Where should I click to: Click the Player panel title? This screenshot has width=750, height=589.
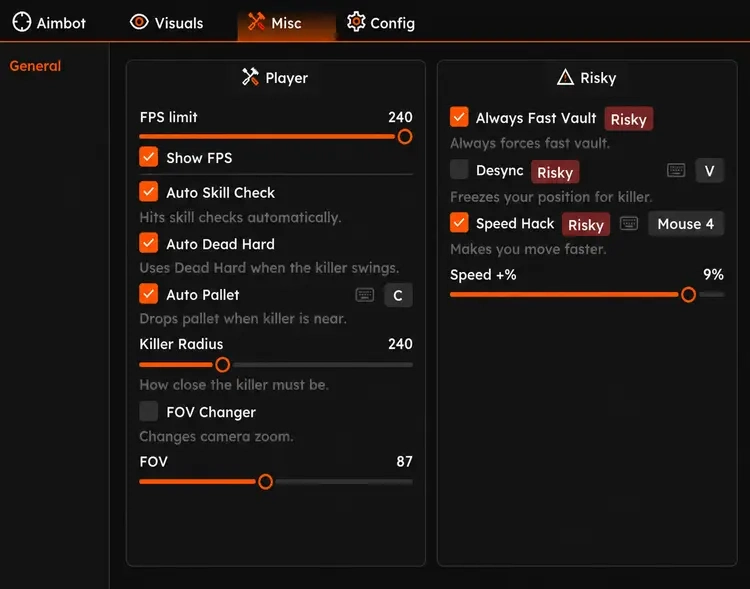[286, 78]
